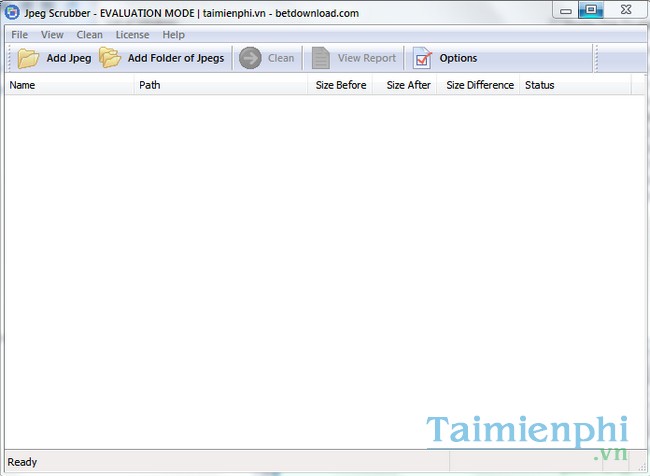The width and height of the screenshot is (650, 476).
Task: Click the Add Jpeg folder icon
Action: 27,58
